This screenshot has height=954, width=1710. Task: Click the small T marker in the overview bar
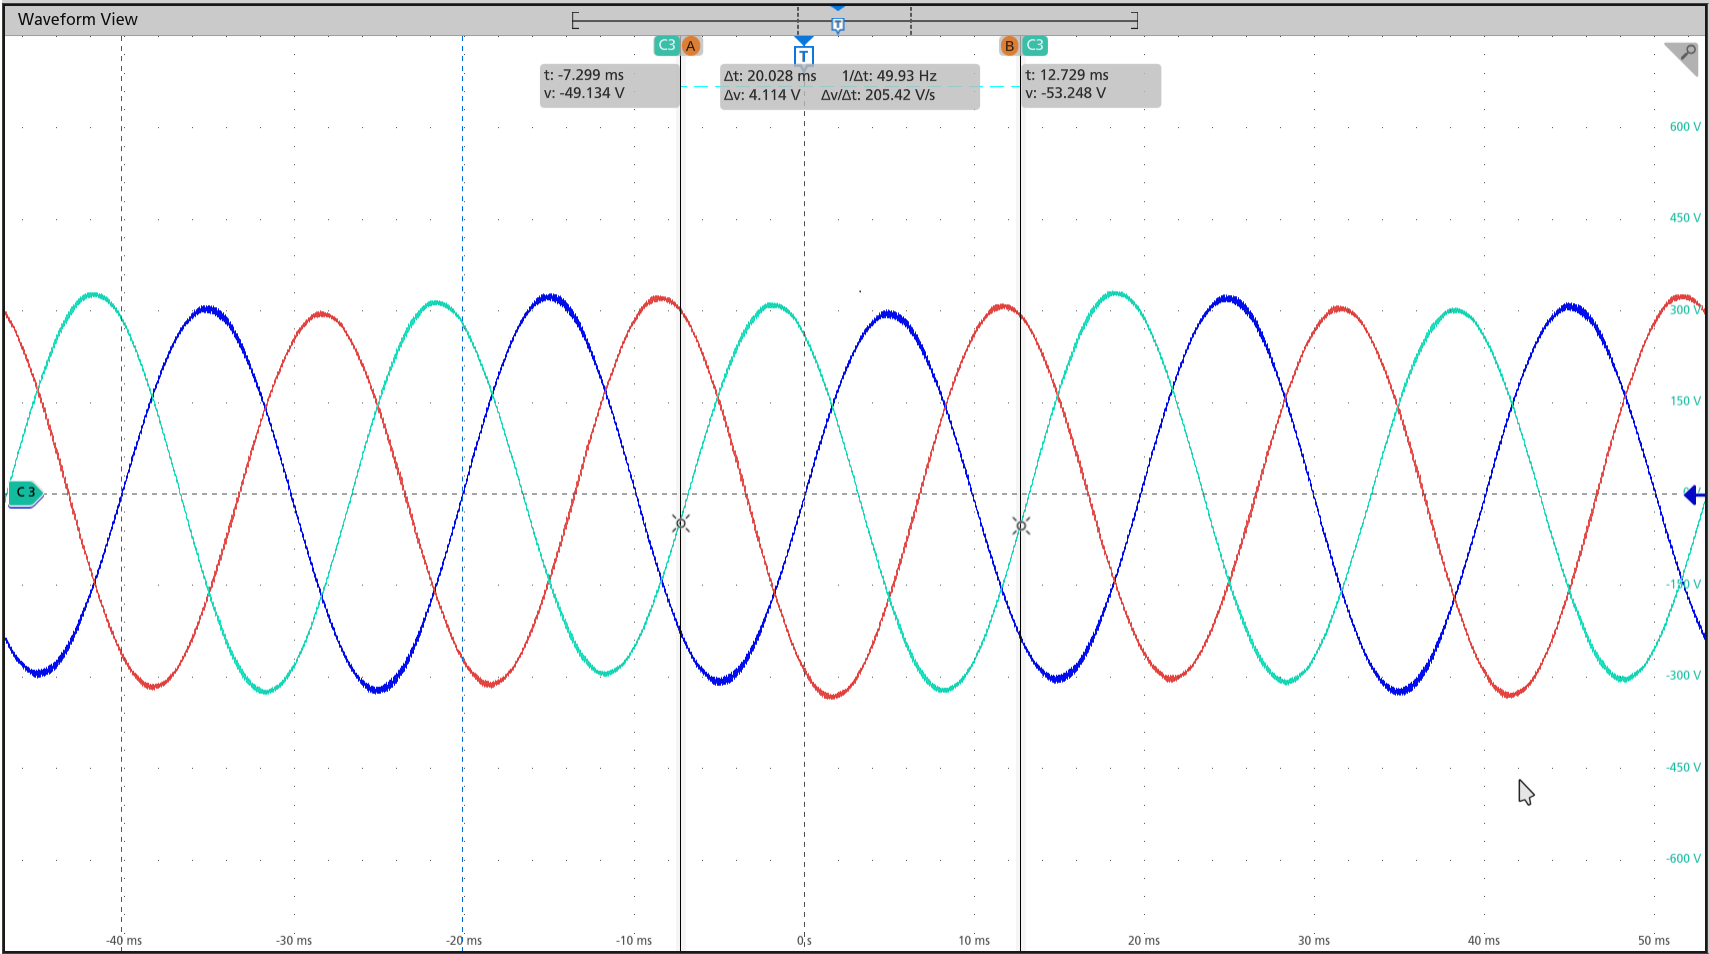click(838, 24)
